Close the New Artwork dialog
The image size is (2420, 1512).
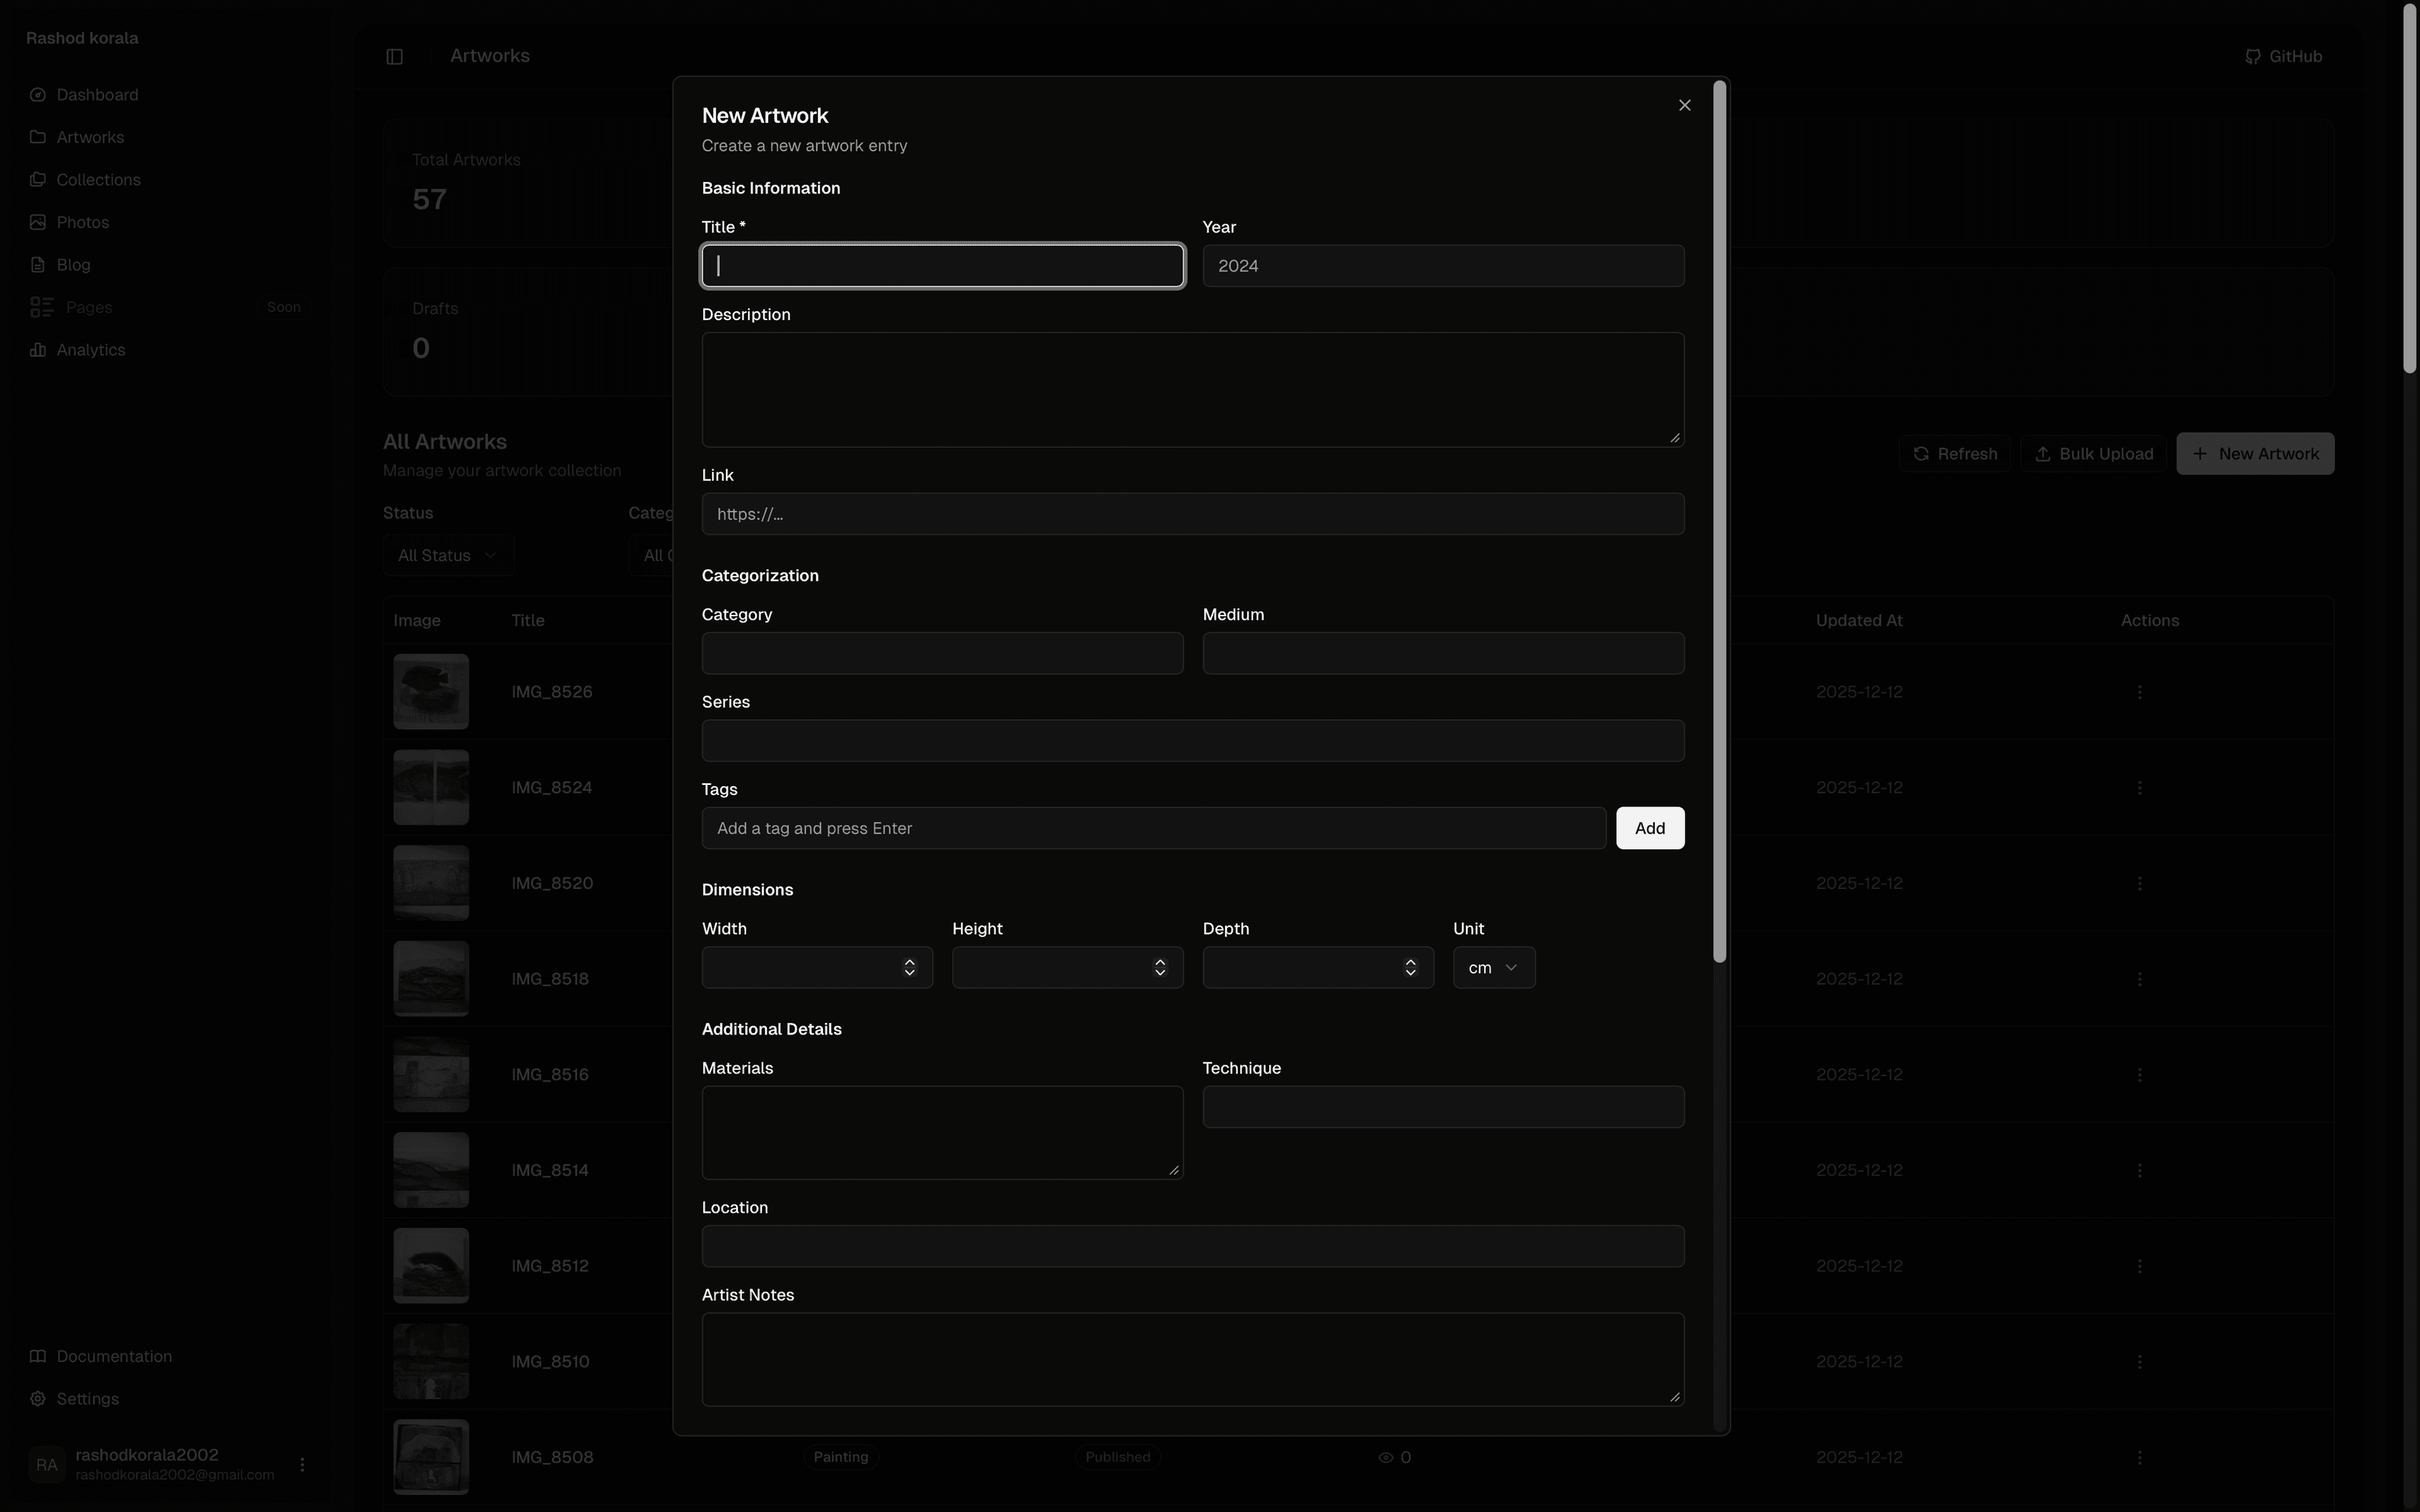click(1684, 105)
